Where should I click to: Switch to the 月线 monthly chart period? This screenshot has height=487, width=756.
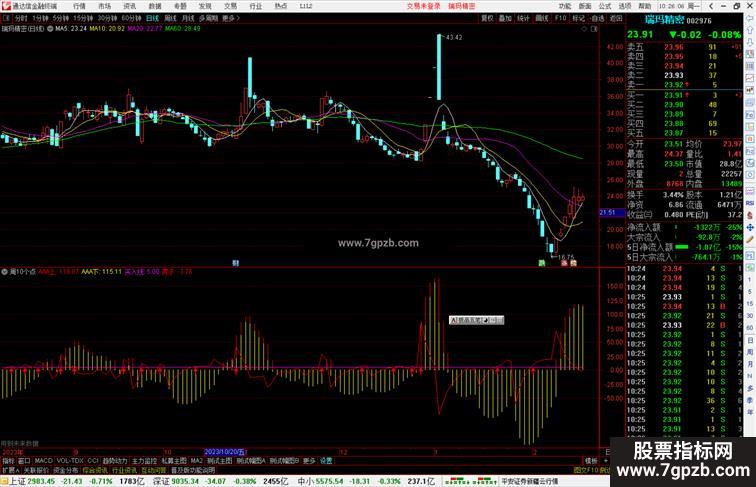188,18
